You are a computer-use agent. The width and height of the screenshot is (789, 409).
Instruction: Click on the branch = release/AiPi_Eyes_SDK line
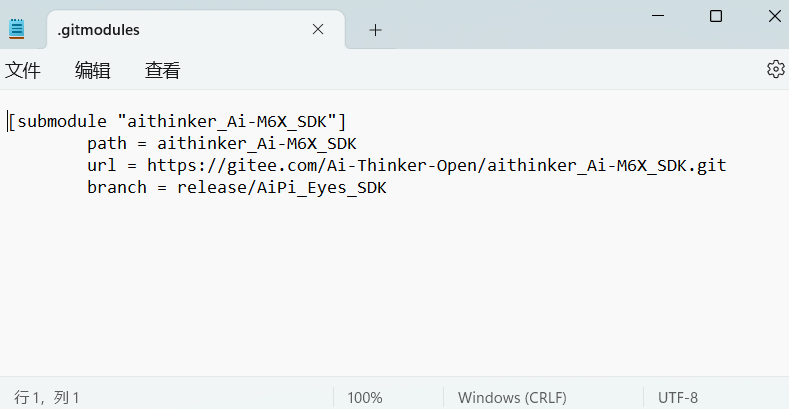236,188
